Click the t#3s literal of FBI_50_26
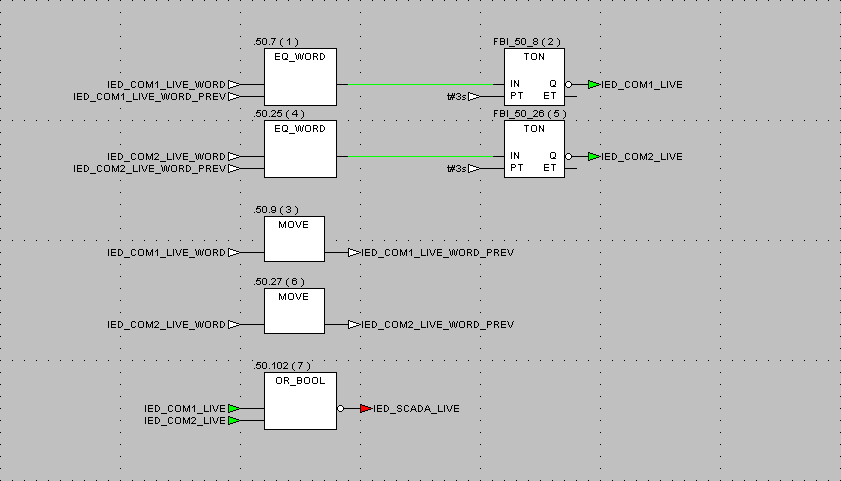Screen dimensions: 841x481 [x=457, y=168]
